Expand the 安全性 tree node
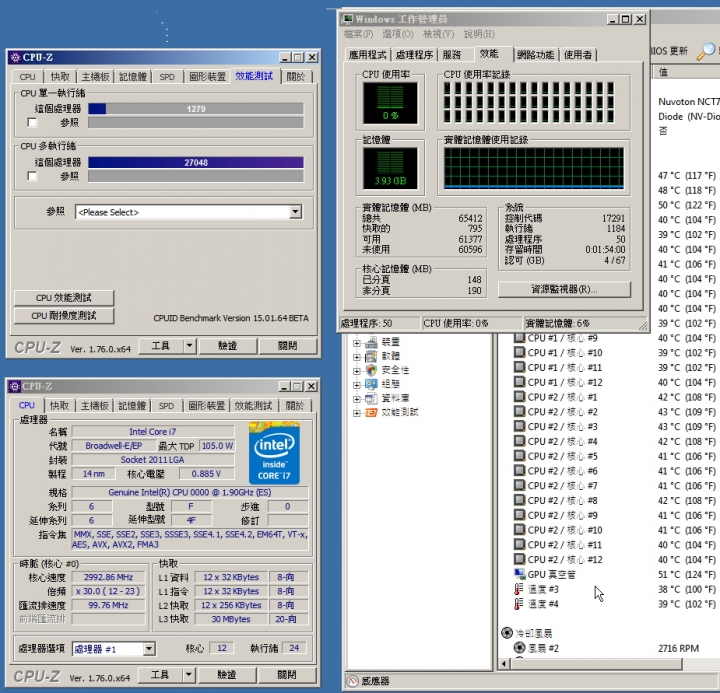This screenshot has height=693, width=720. [x=357, y=371]
